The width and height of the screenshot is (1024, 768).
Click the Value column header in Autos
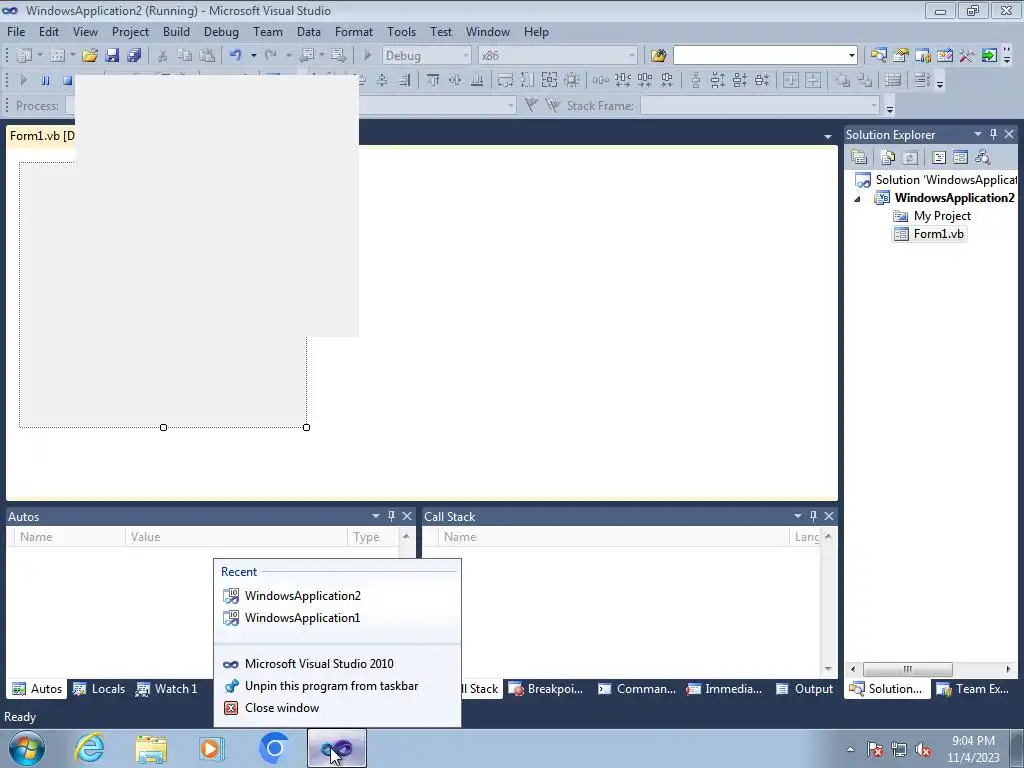pyautogui.click(x=236, y=537)
